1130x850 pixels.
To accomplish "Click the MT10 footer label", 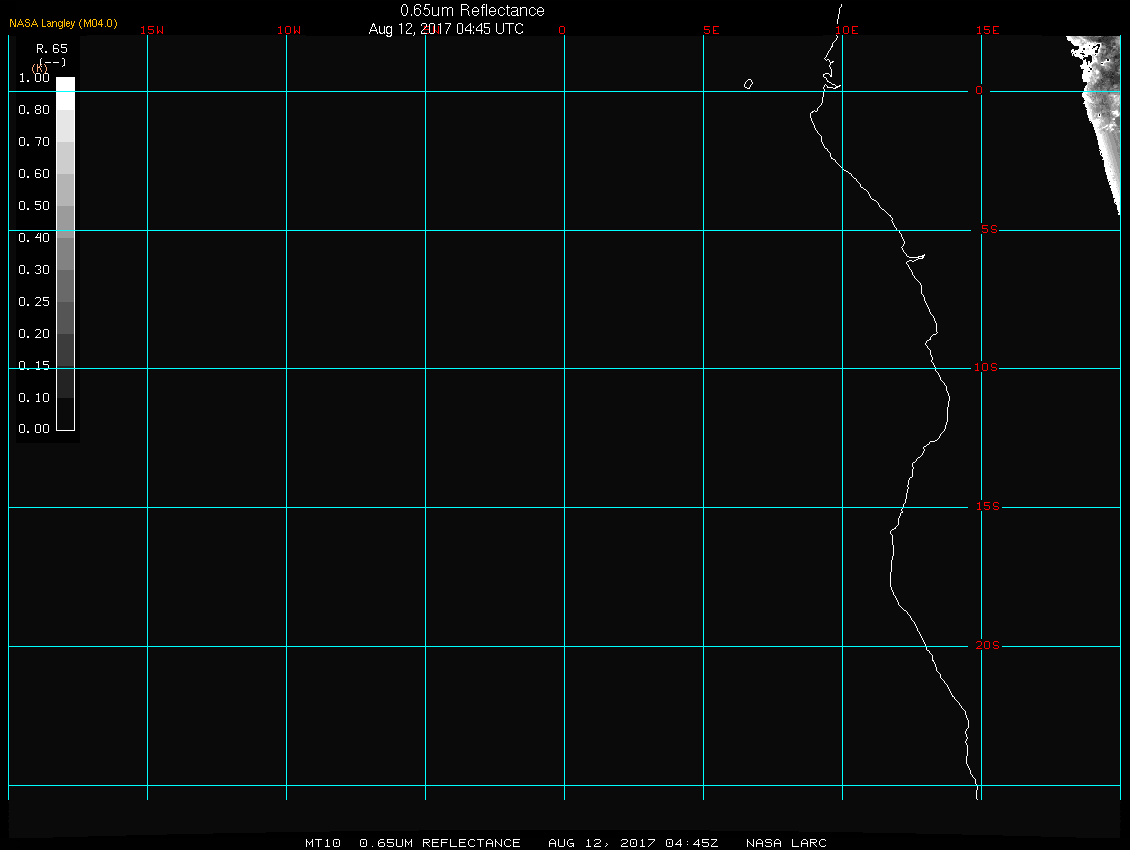I will [x=322, y=843].
